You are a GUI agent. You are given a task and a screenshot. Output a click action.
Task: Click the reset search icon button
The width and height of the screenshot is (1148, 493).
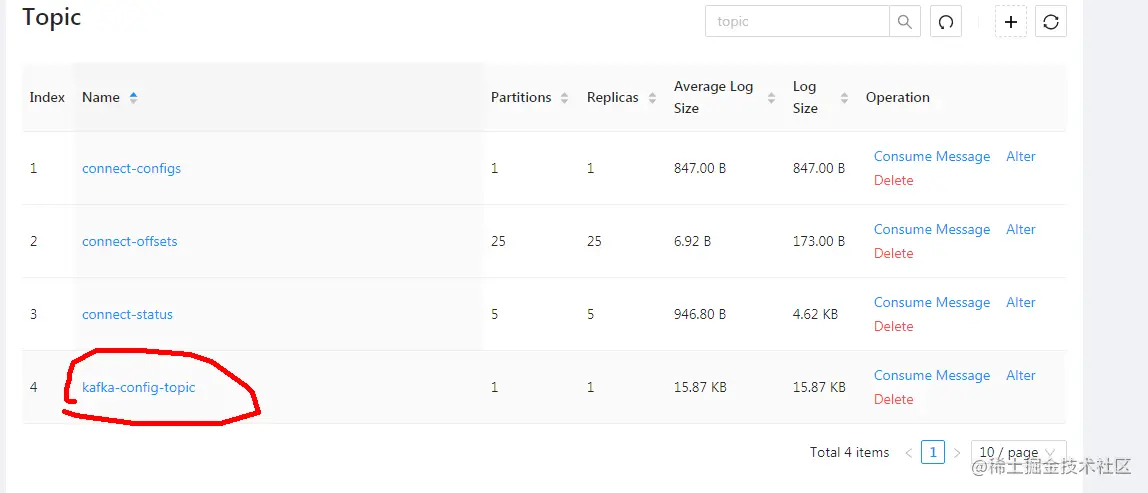[946, 21]
